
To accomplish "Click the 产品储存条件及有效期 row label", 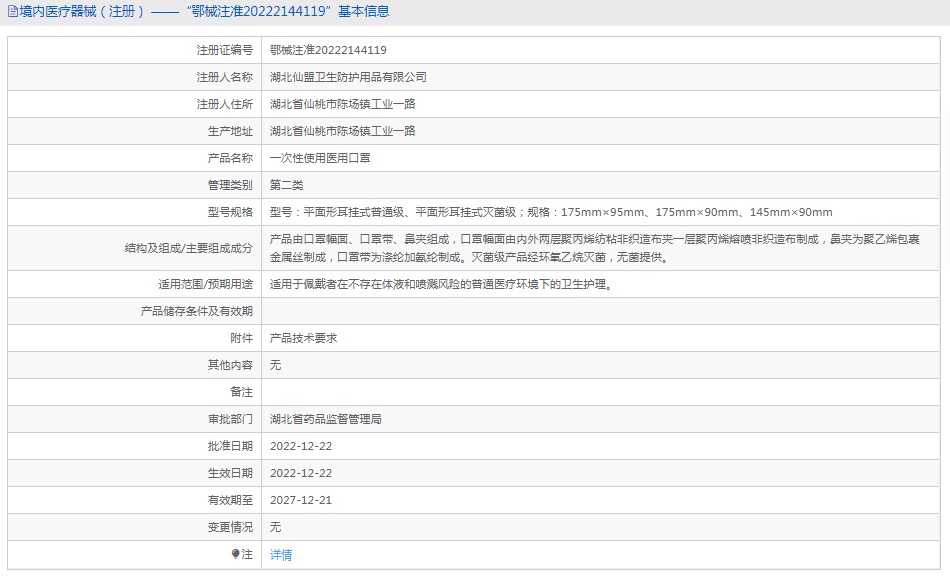I will tap(196, 311).
